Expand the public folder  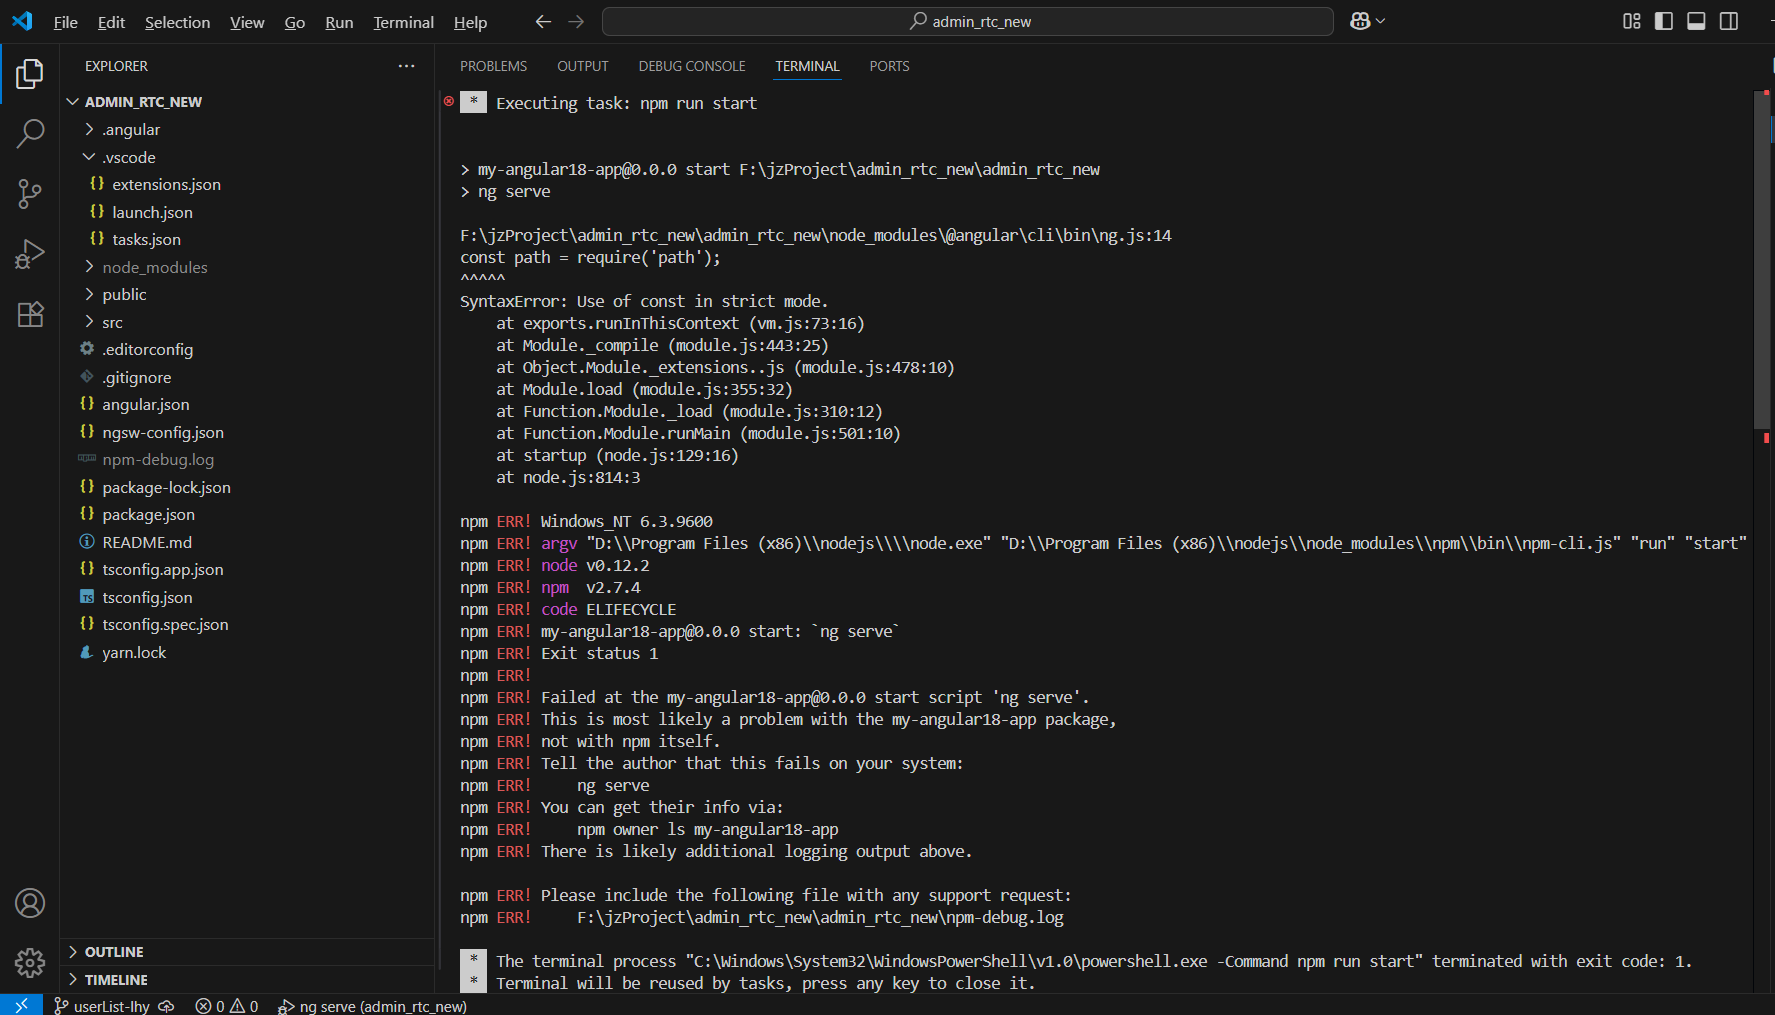pos(90,294)
